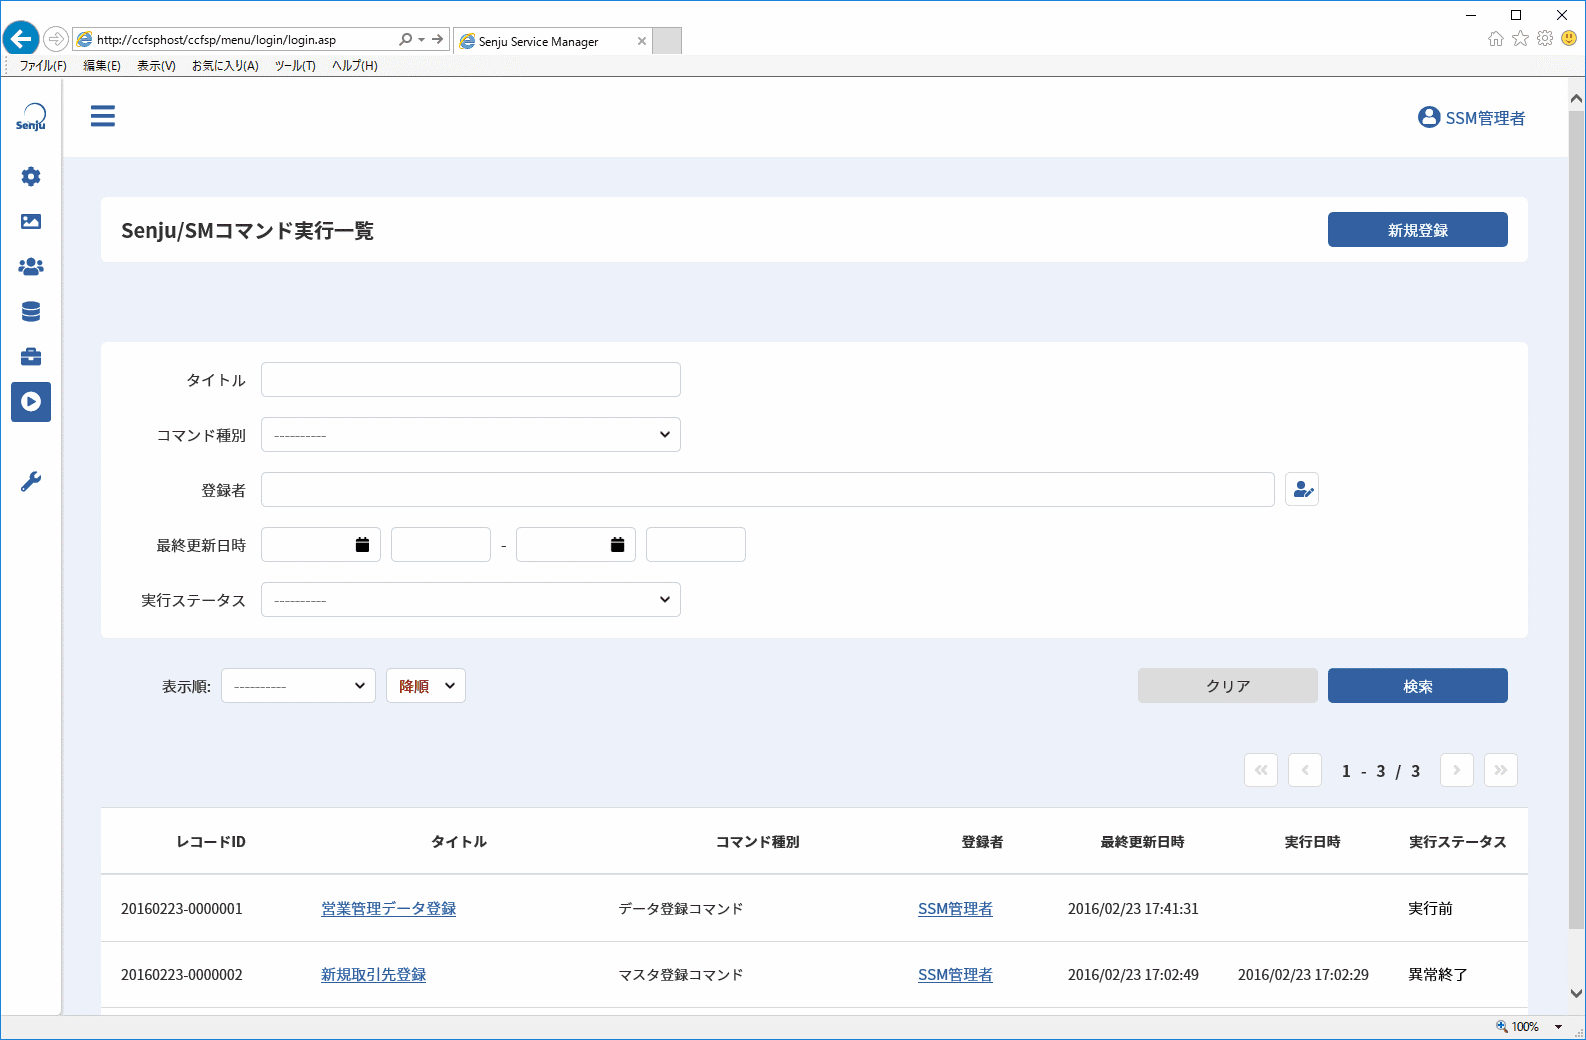Click the 新規登録 button
The width and height of the screenshot is (1586, 1040).
click(x=1418, y=230)
